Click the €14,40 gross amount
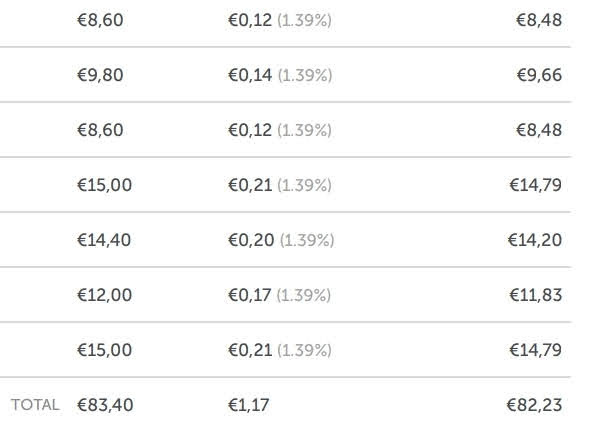The width and height of the screenshot is (611, 444). [104, 240]
